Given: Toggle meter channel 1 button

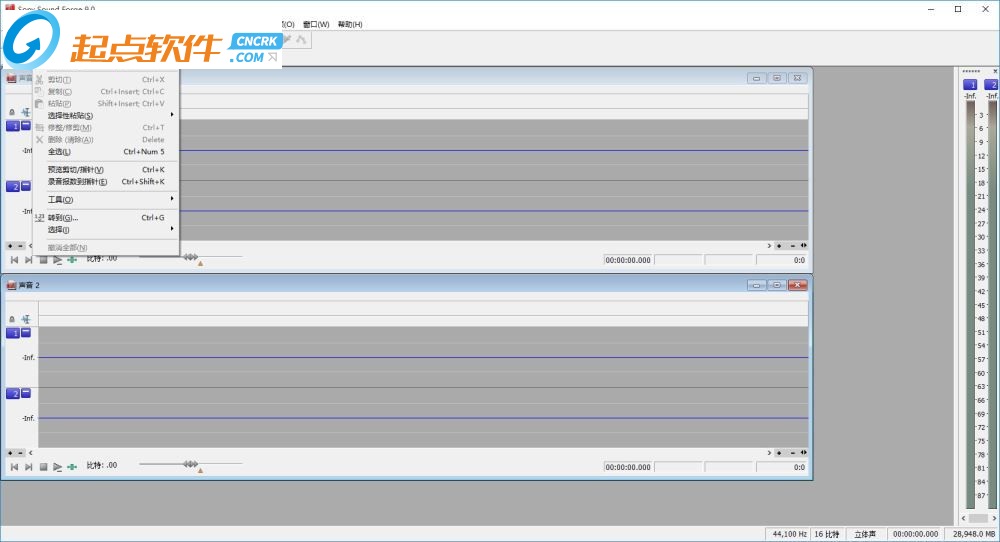Looking at the screenshot, I should [x=970, y=84].
